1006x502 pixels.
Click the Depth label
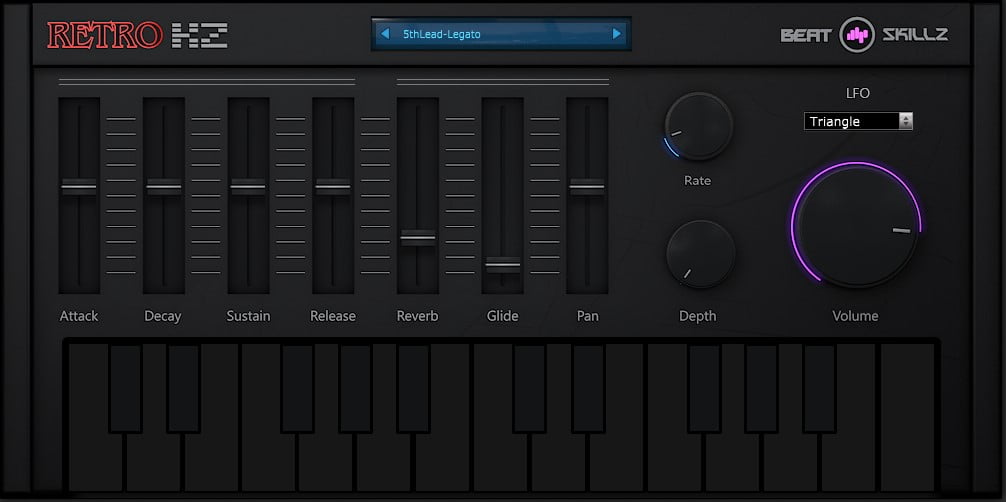tap(698, 316)
